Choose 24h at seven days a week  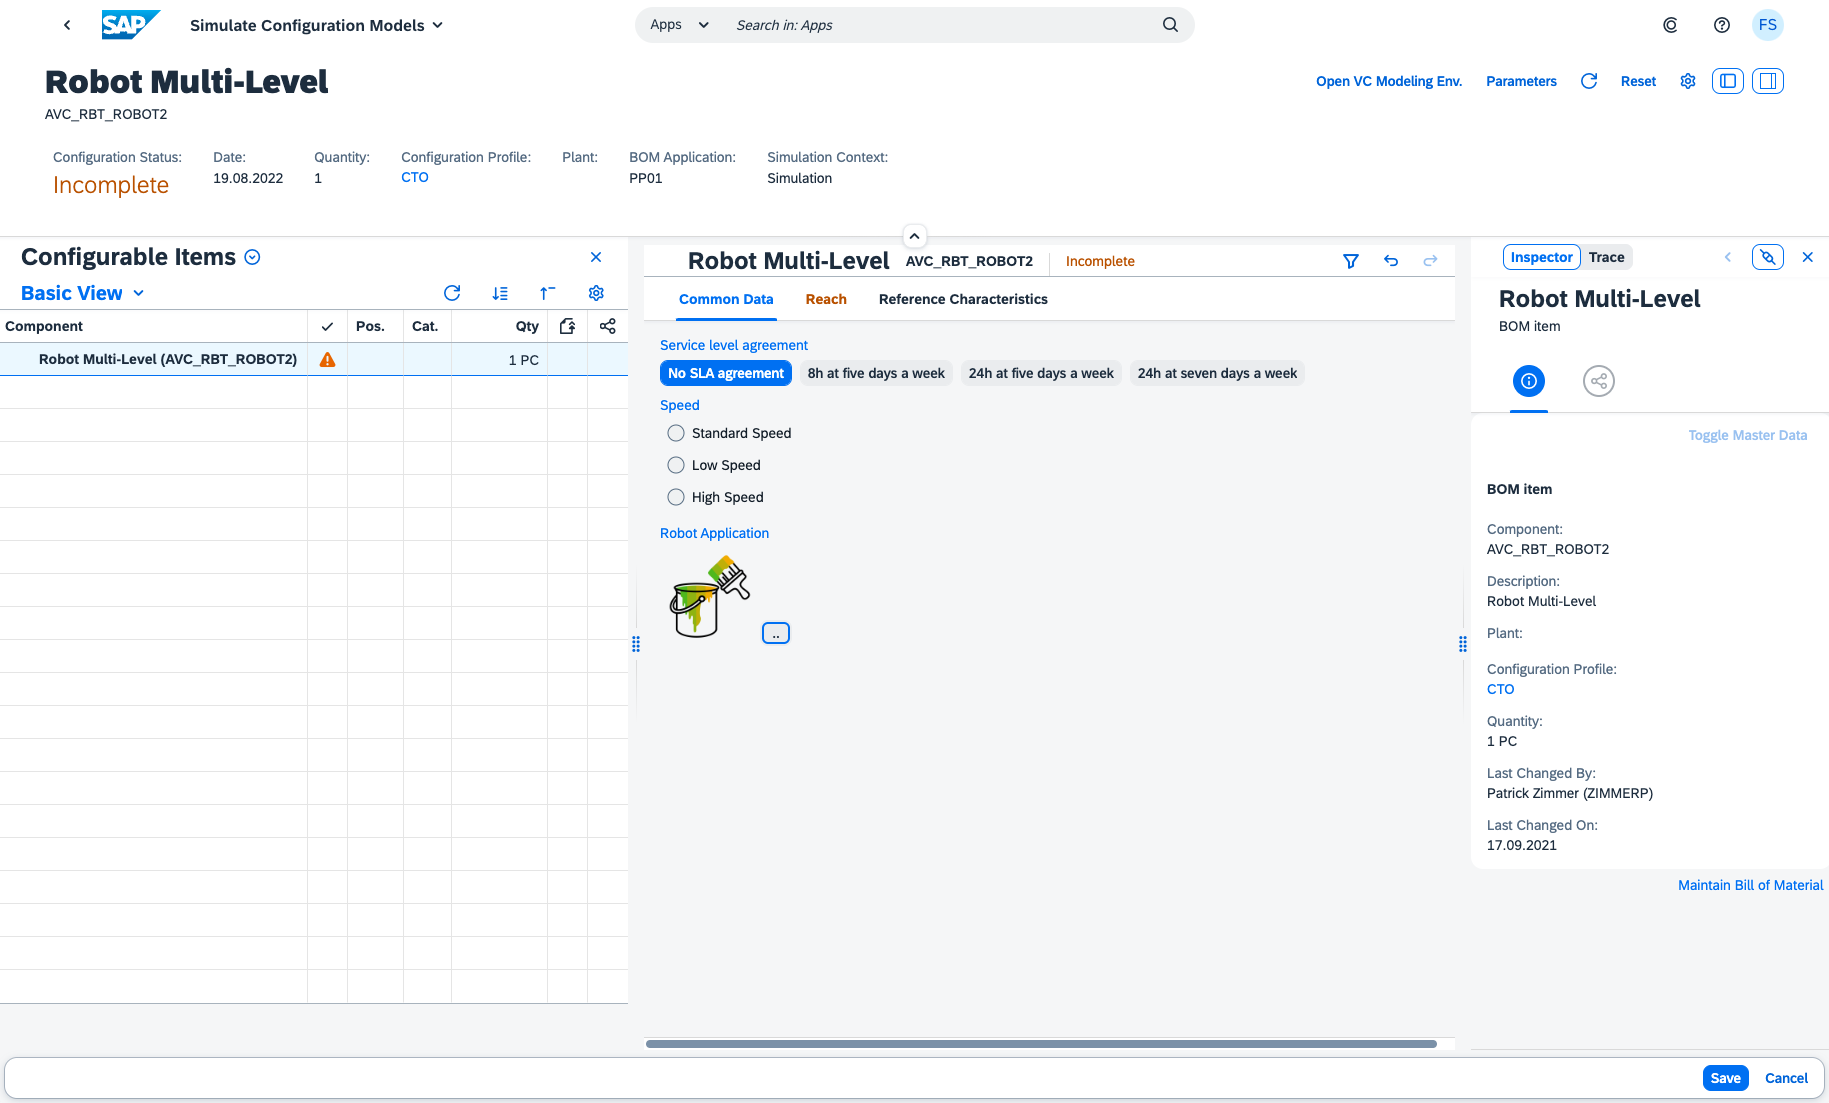tap(1217, 373)
